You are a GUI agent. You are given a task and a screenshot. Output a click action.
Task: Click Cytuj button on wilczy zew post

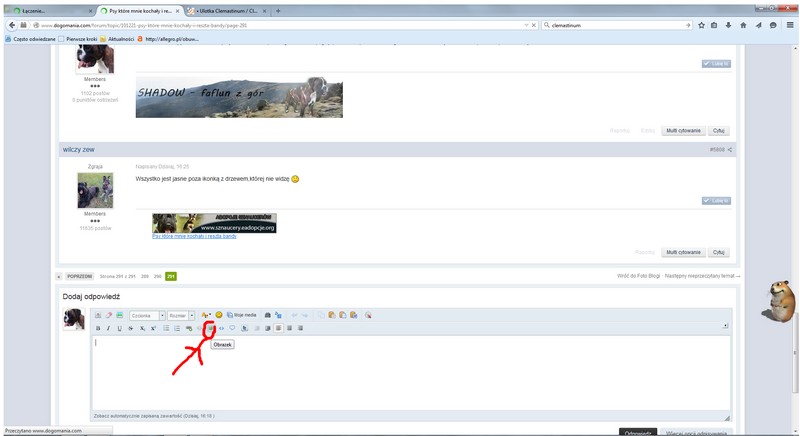click(719, 252)
